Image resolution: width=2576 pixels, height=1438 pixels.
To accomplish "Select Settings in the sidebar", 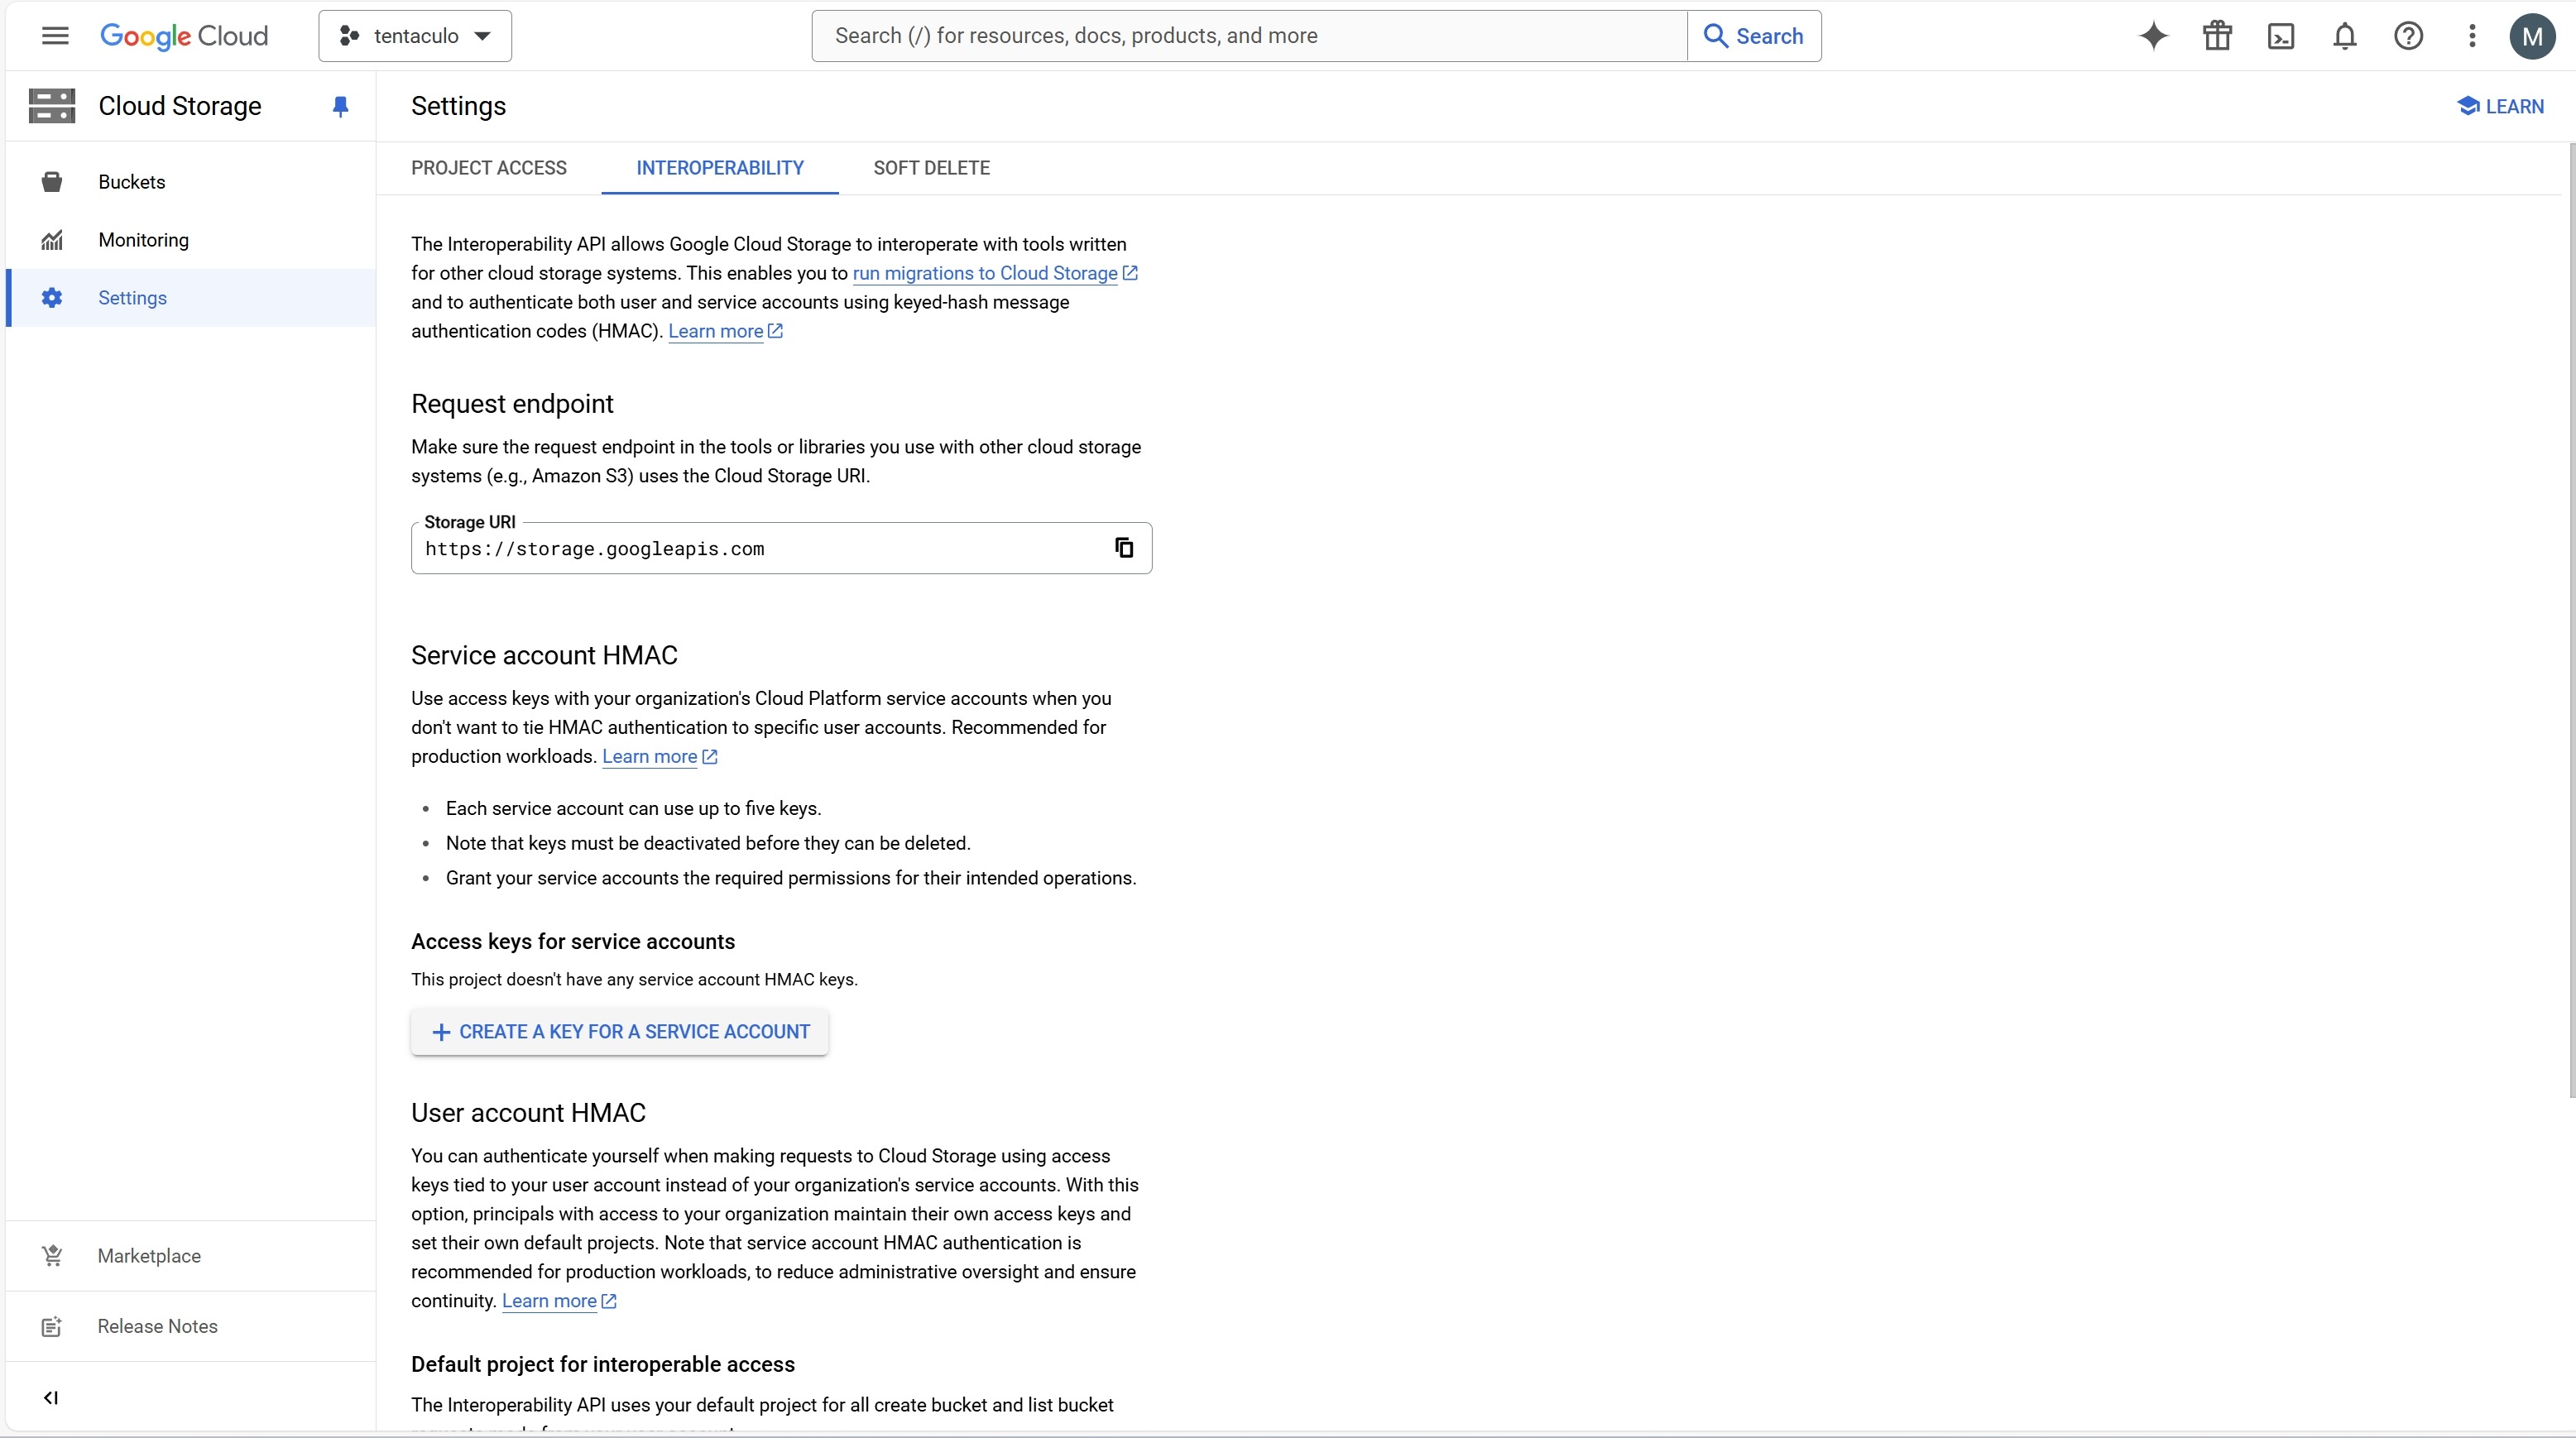I will pos(190,298).
